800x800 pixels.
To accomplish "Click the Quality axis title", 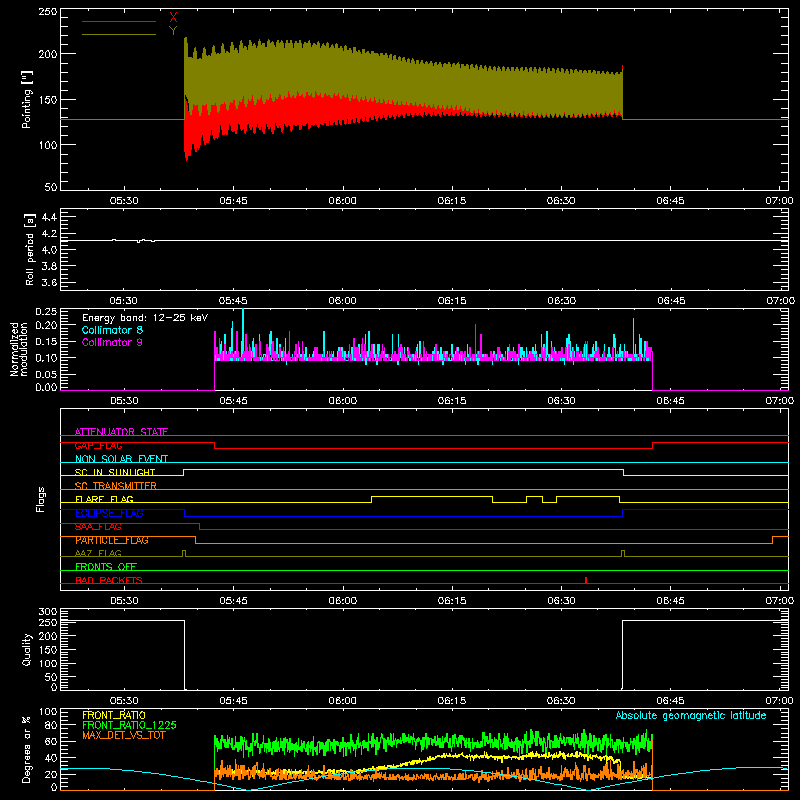I will (x=27, y=650).
